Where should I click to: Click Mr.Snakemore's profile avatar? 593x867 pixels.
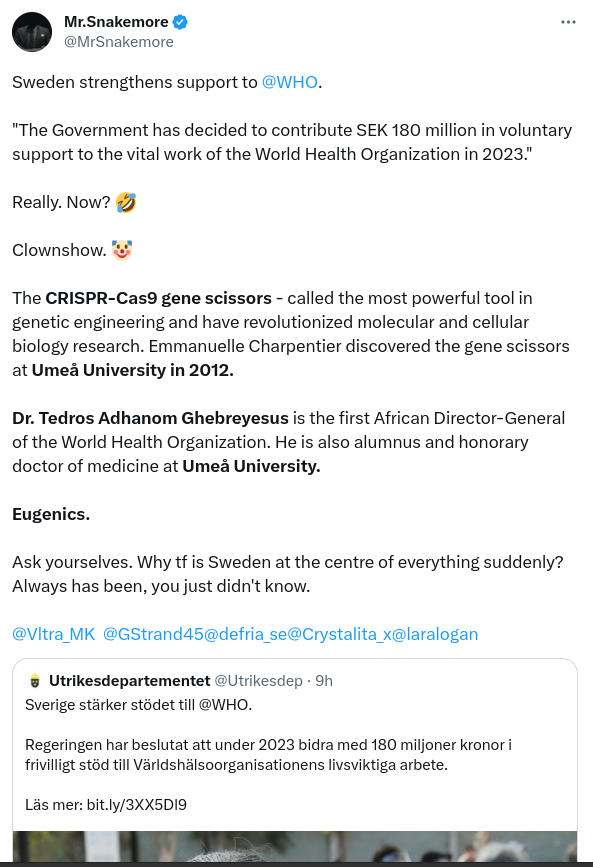32,32
